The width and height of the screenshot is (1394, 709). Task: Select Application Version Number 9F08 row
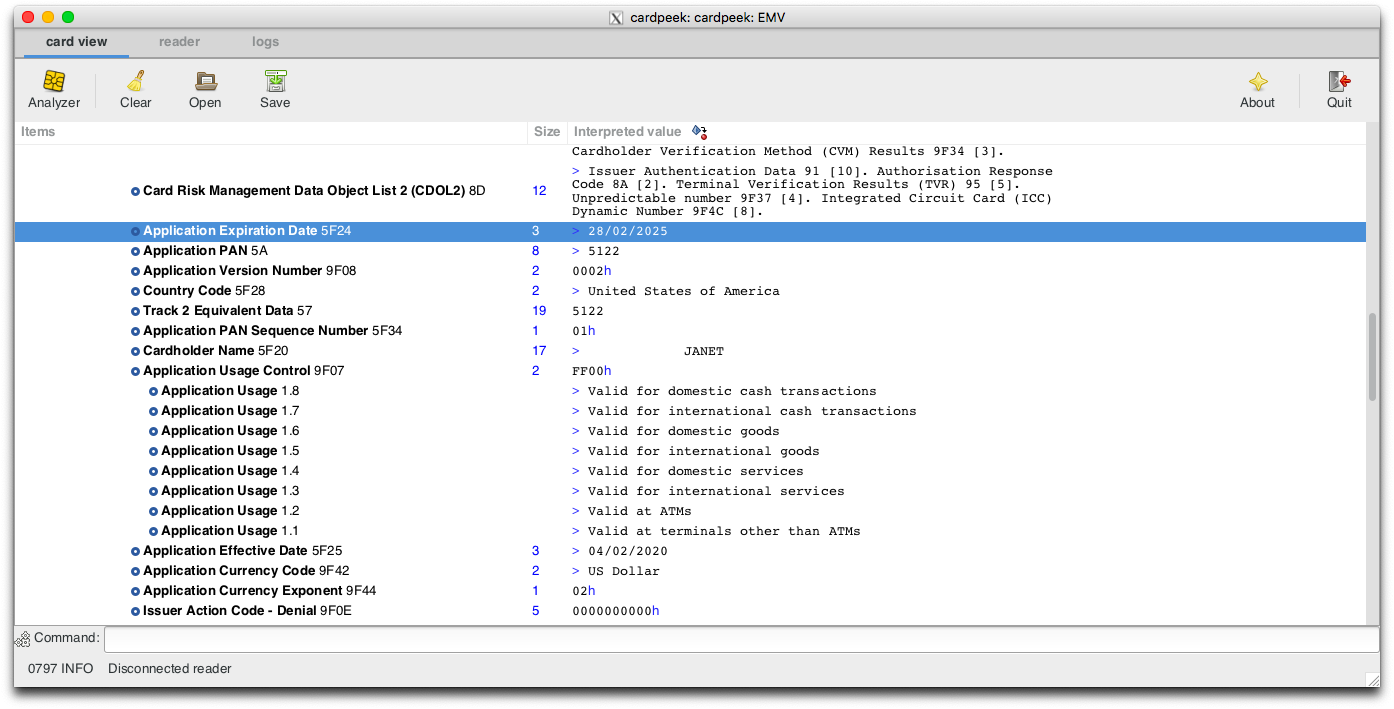click(x=690, y=271)
